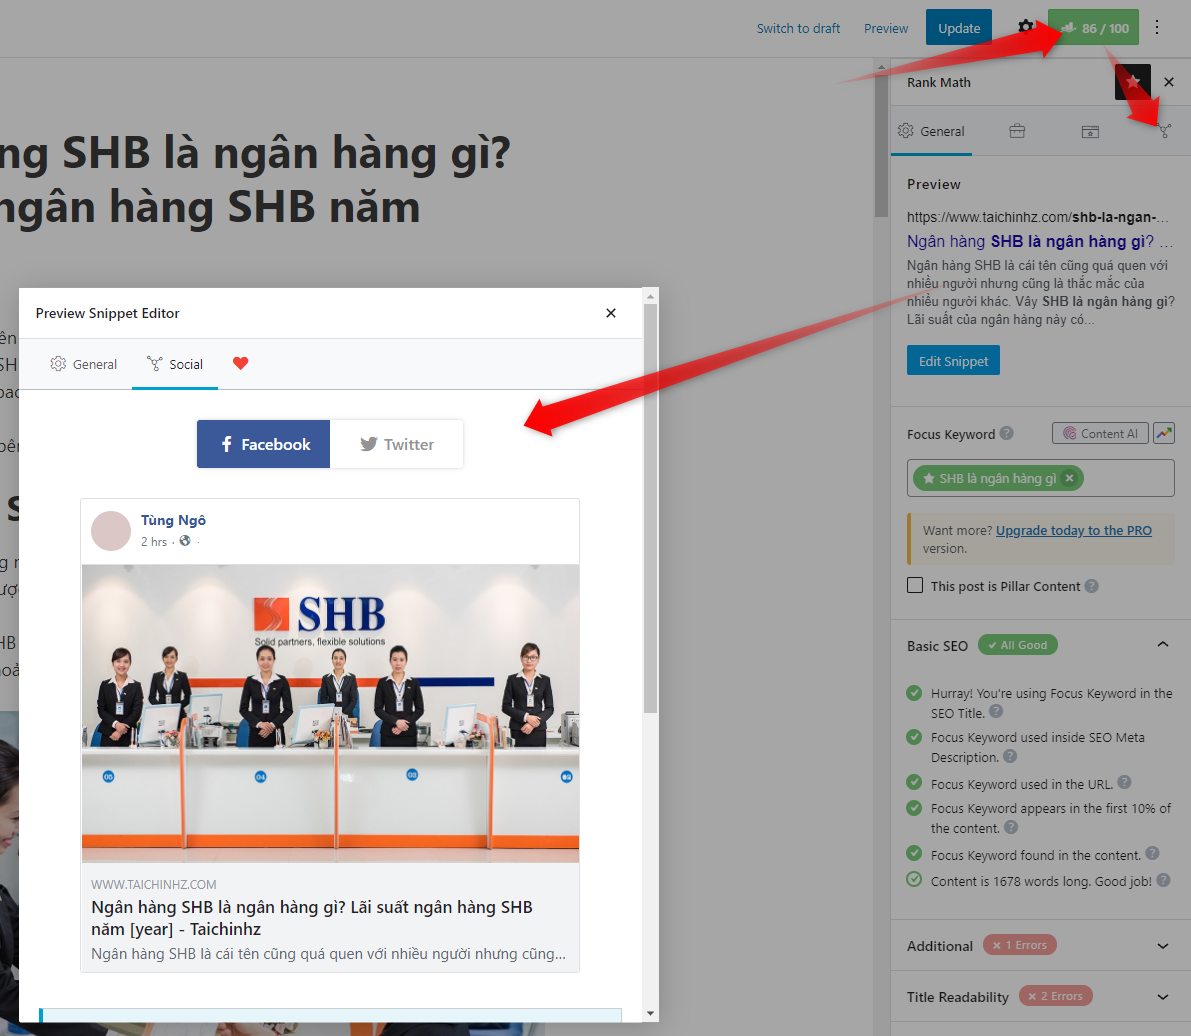Star the Rank Math sidebar panel
The height and width of the screenshot is (1036, 1191).
point(1133,82)
